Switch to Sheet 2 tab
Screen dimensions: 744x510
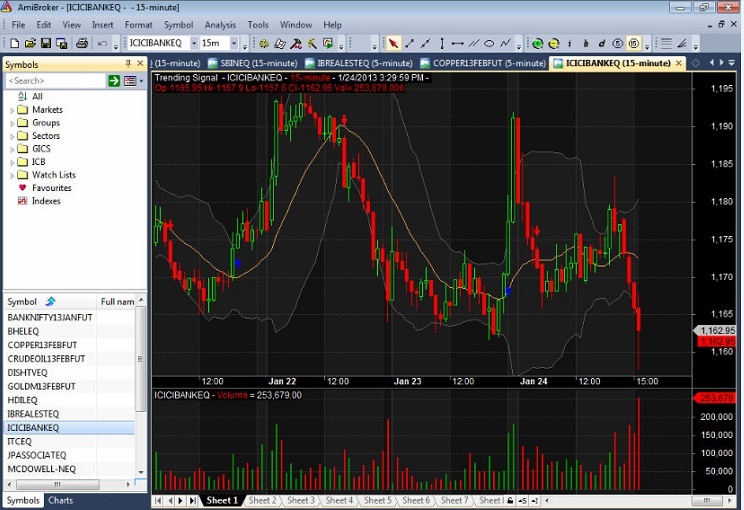[x=262, y=500]
